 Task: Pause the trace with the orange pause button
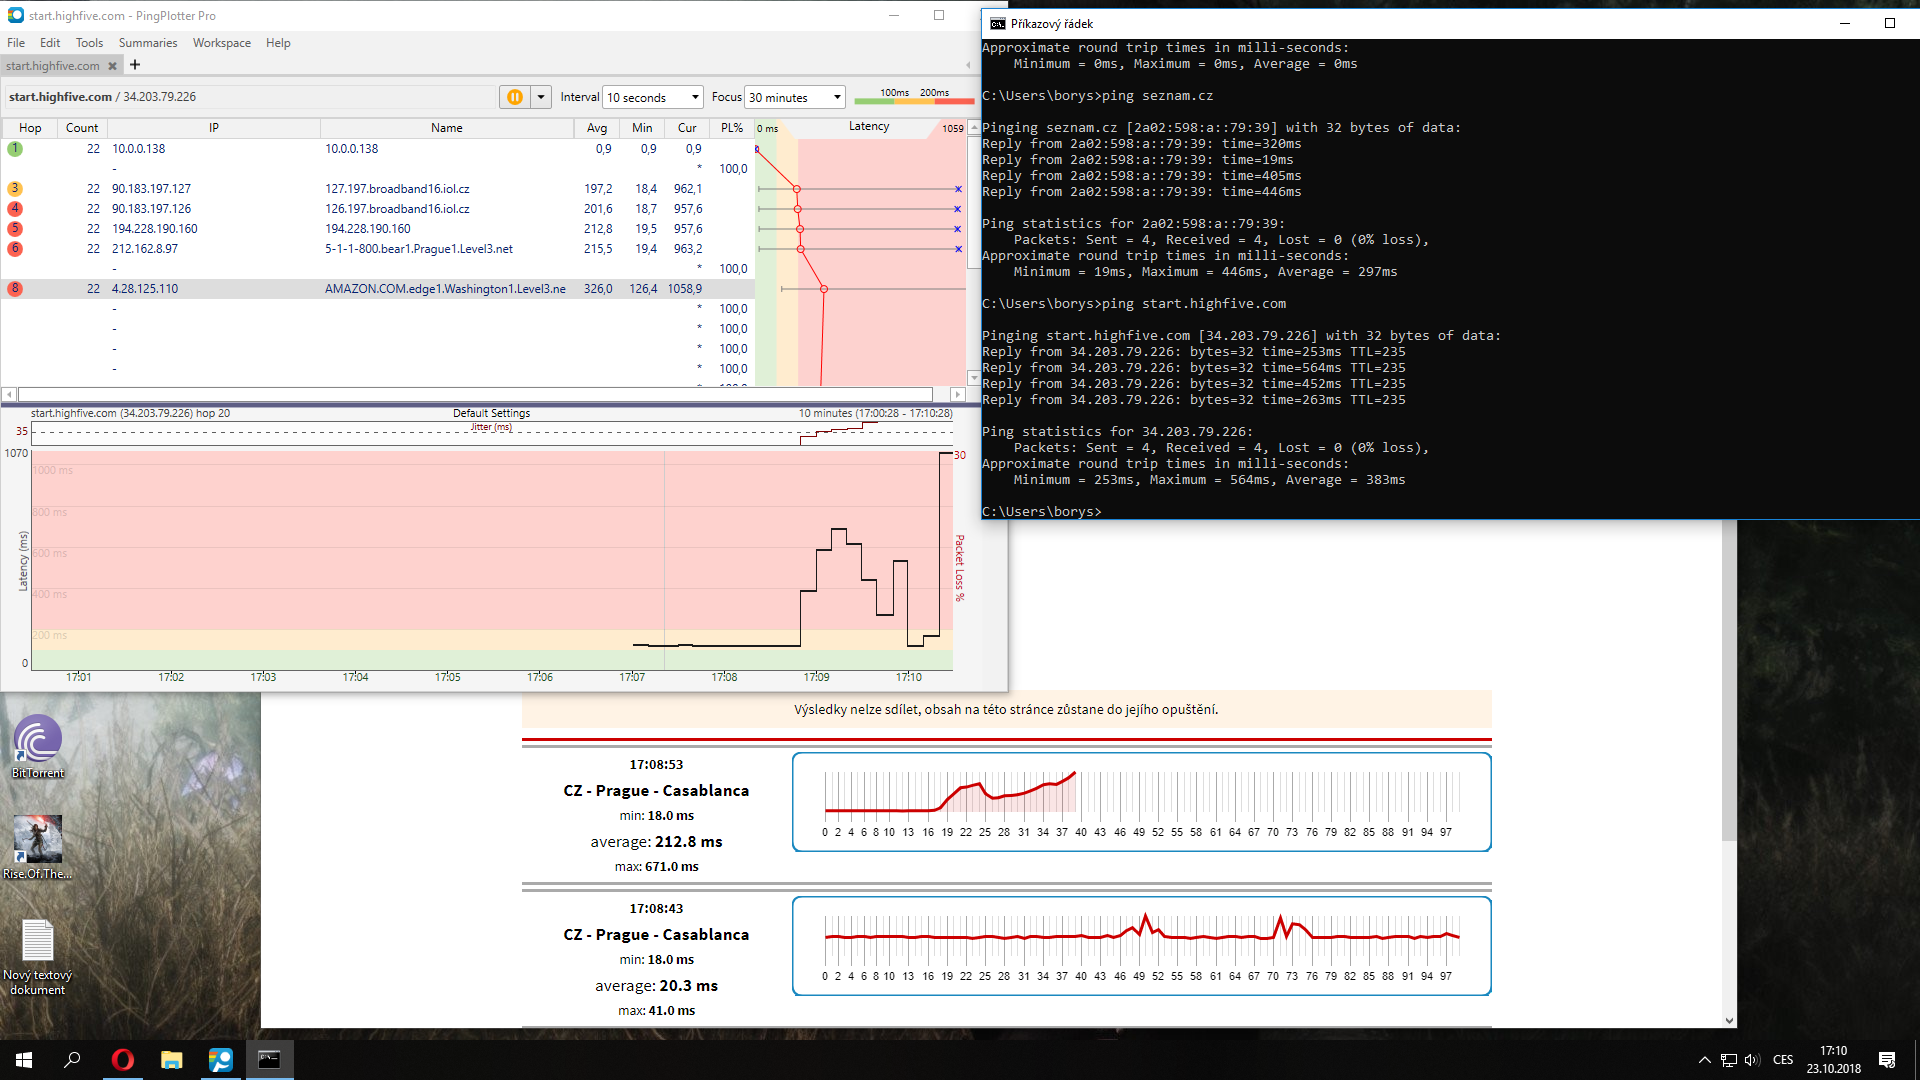514,97
